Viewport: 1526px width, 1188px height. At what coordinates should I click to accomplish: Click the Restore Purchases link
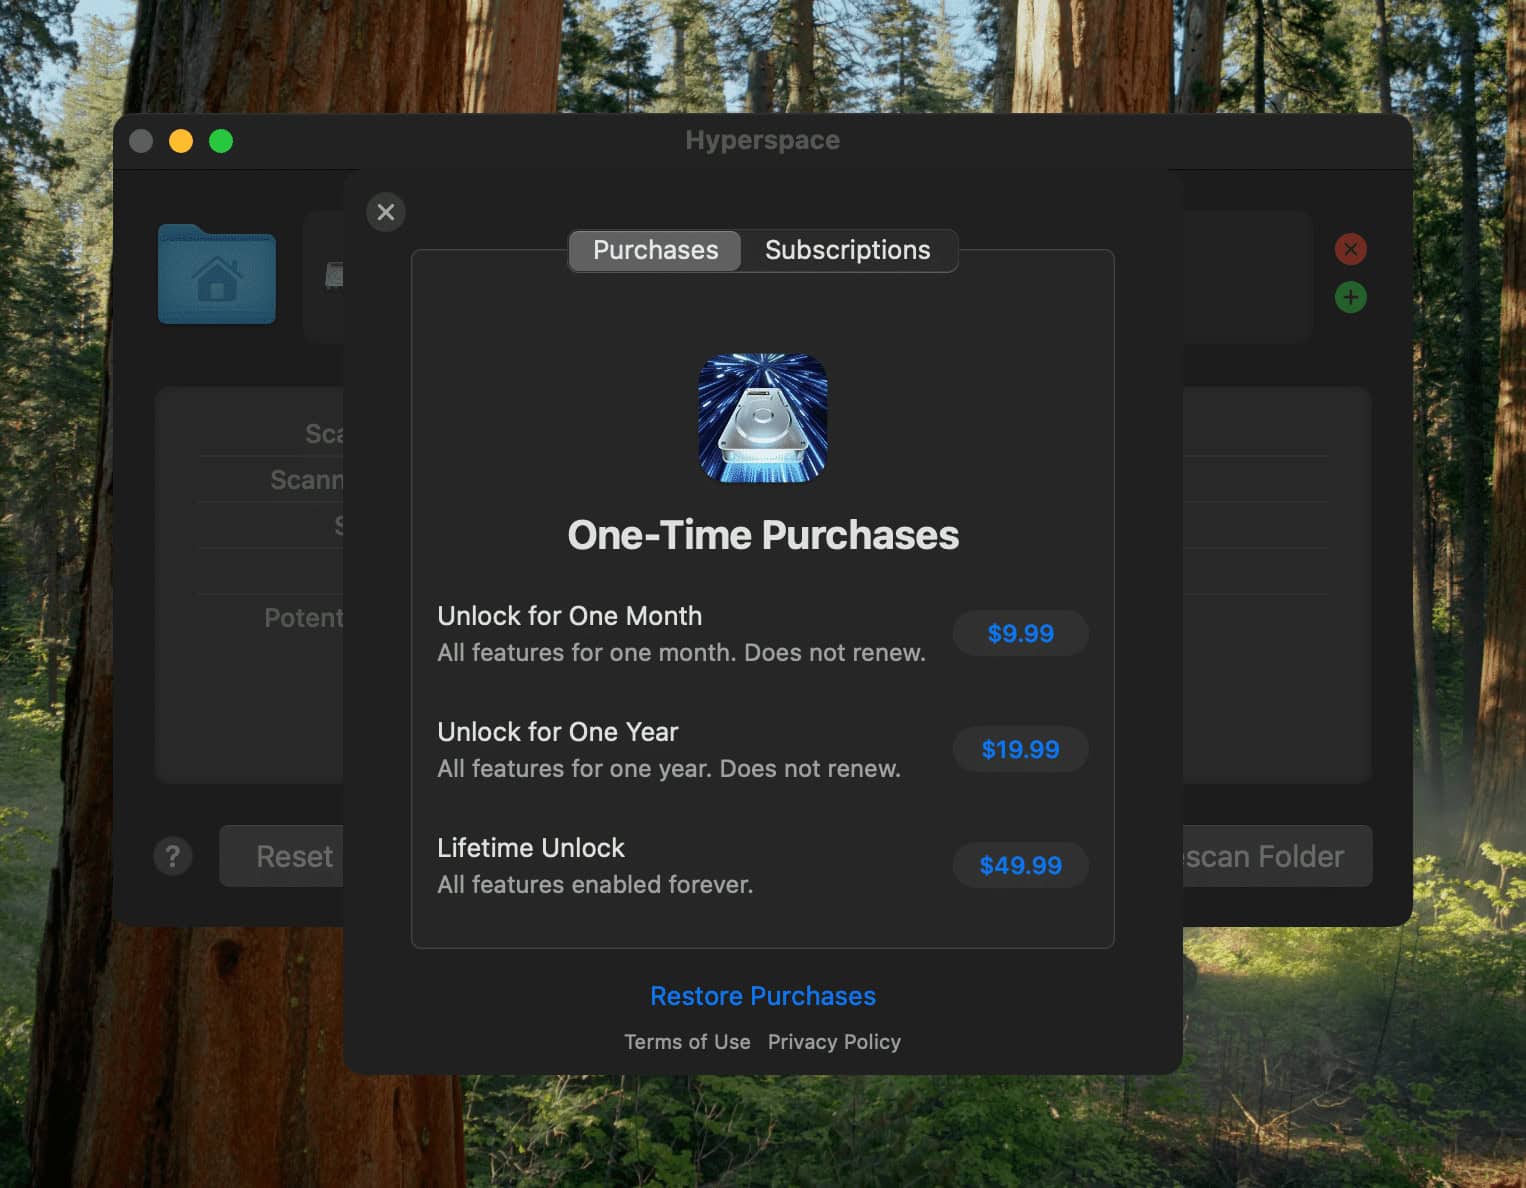coord(763,996)
